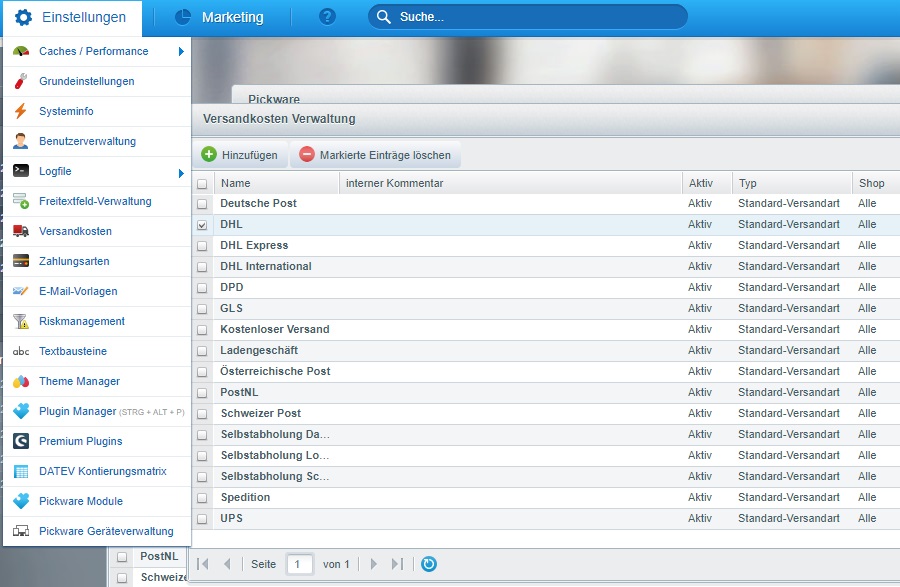Sort by the interner Kommentar column header
The height and width of the screenshot is (587, 900).
point(510,183)
